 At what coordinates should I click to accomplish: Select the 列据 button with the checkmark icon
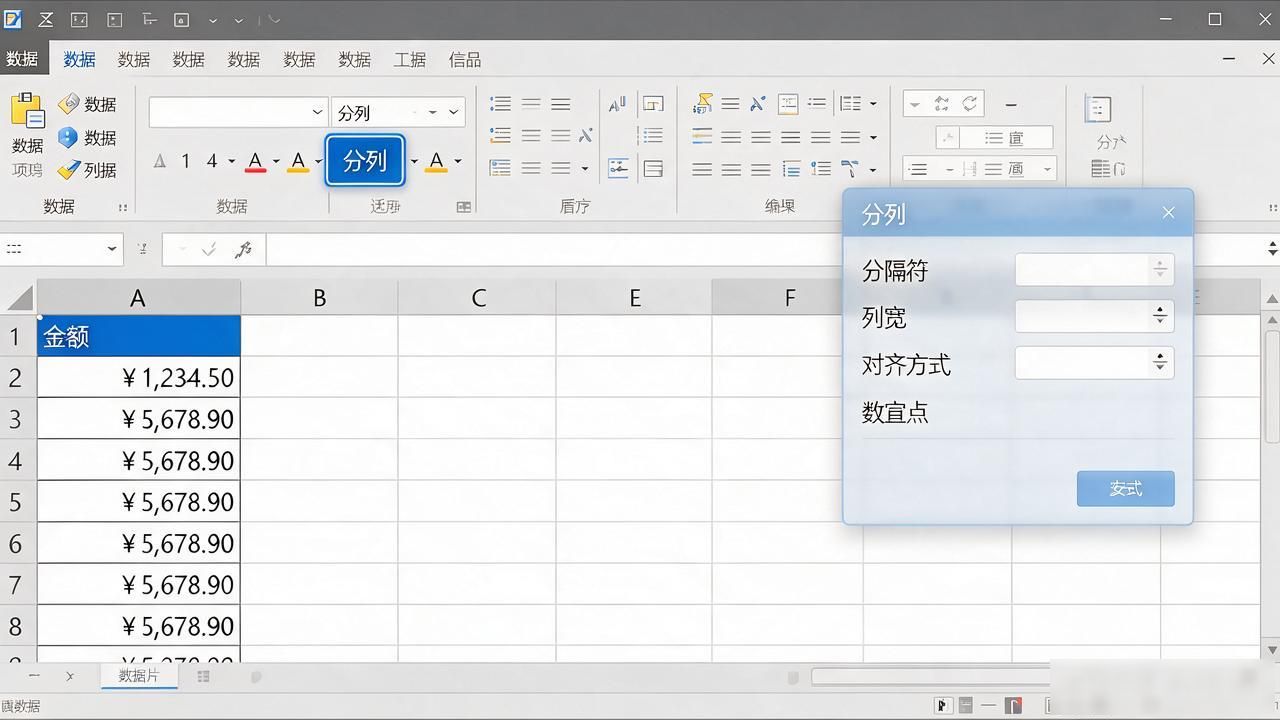(x=87, y=170)
